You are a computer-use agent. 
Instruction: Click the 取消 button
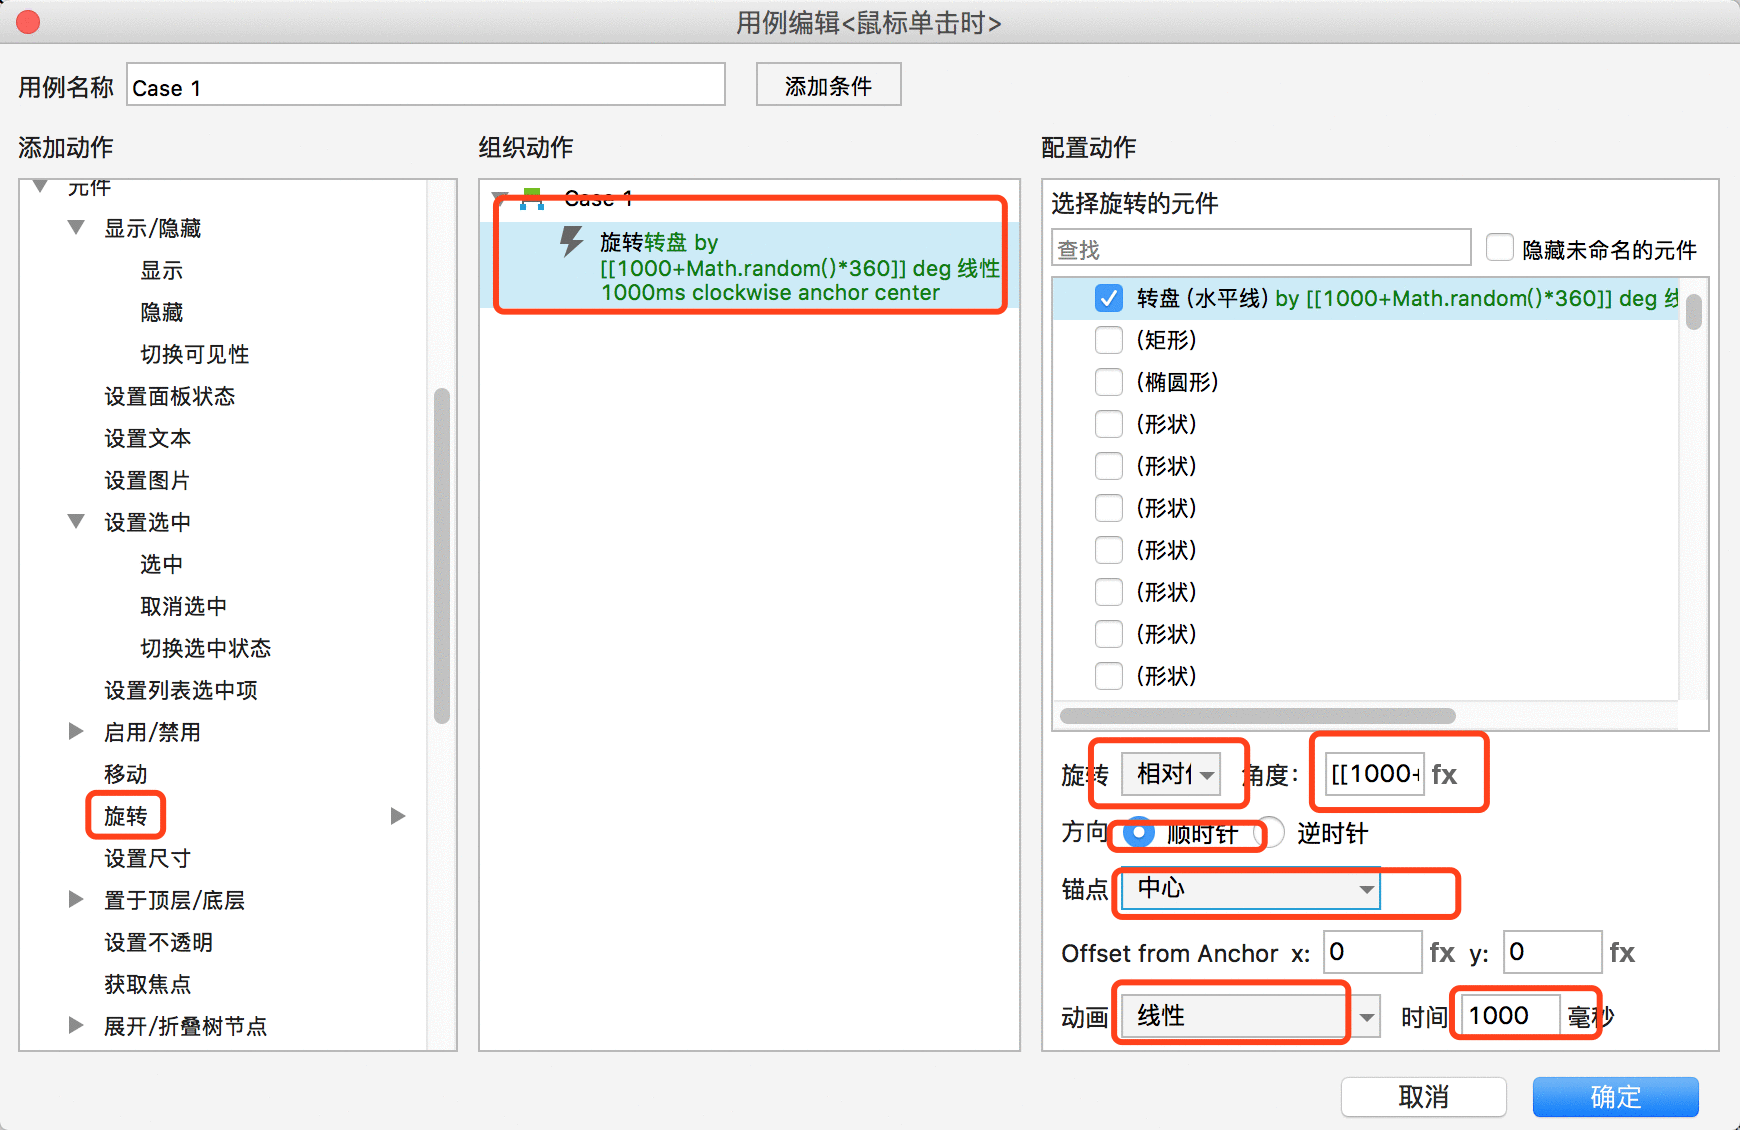1423,1096
